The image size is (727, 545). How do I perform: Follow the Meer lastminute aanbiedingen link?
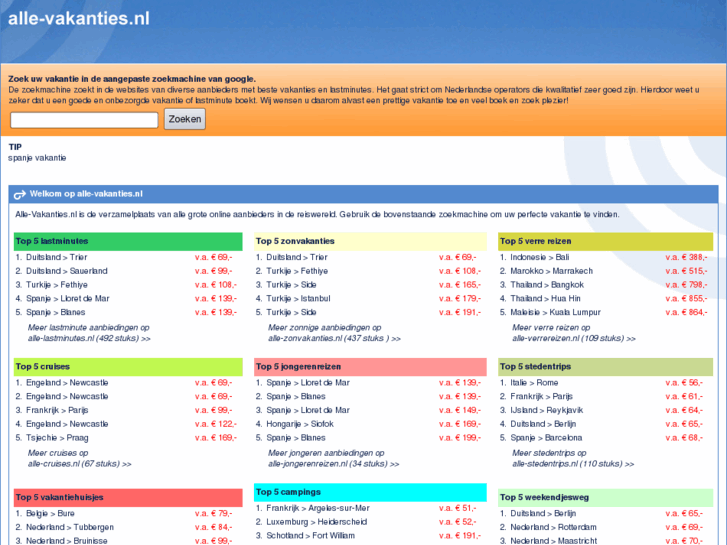pyautogui.click(x=89, y=333)
